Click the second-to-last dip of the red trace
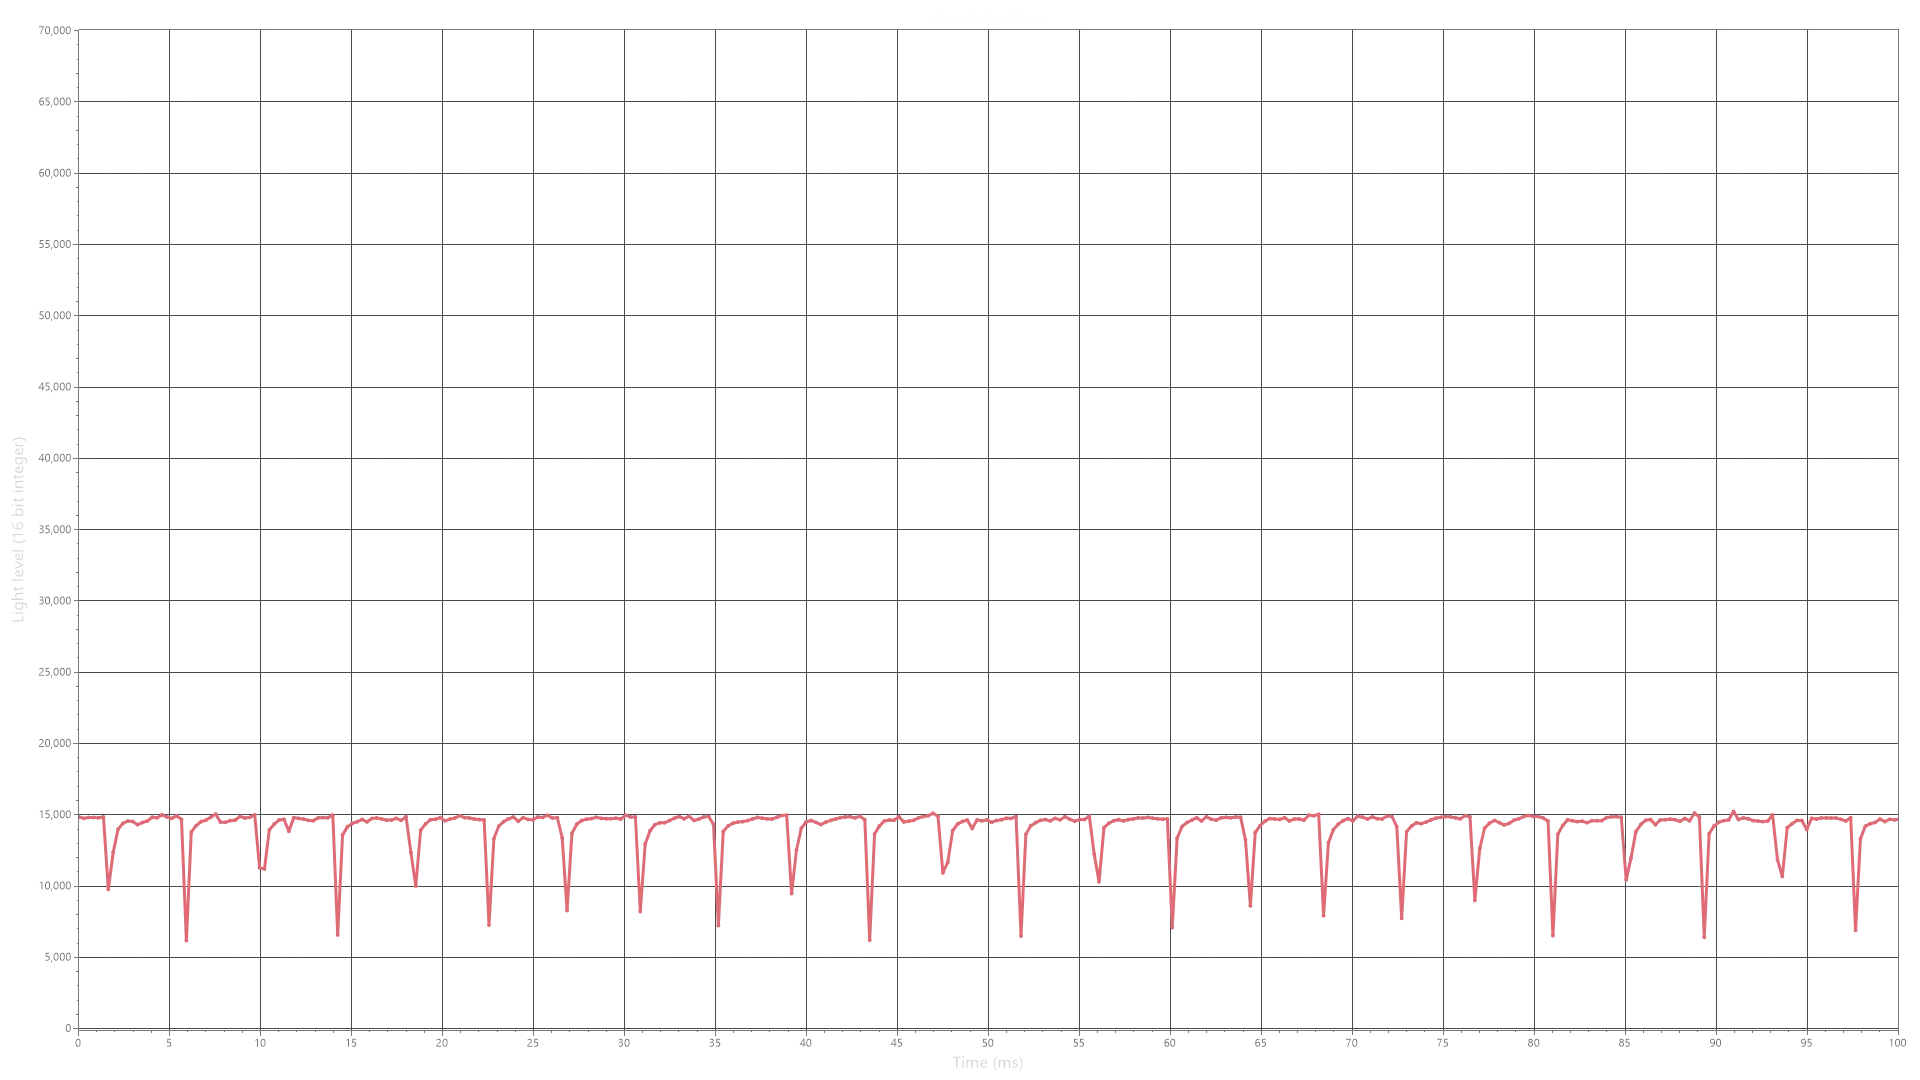This screenshot has height=1080, width=1920. pyautogui.click(x=1782, y=875)
